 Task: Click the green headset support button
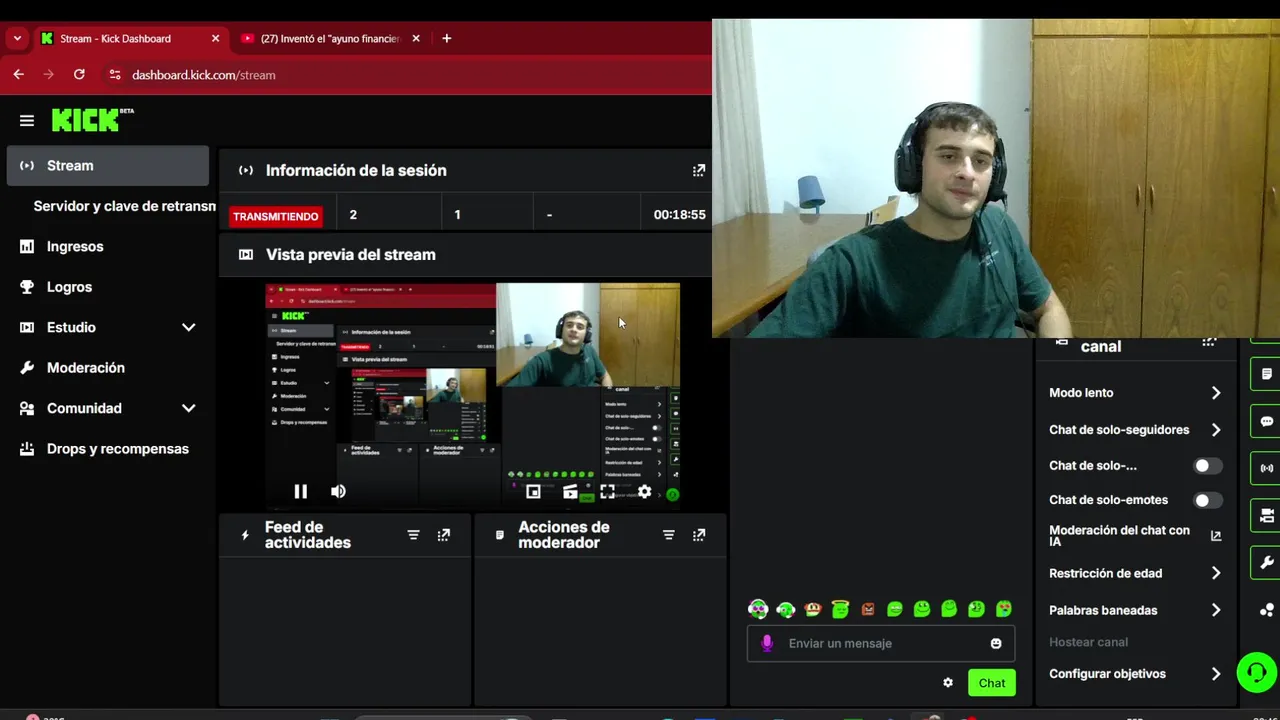(1257, 672)
